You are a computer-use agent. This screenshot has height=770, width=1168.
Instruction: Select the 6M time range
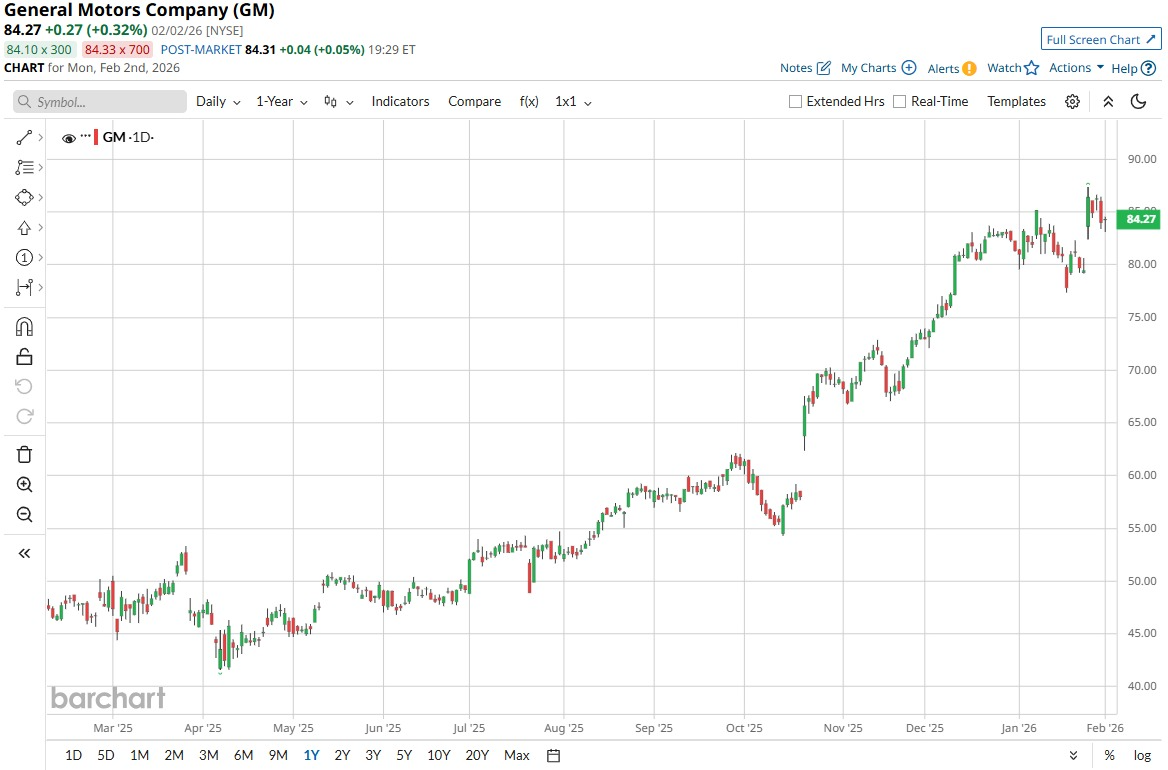pos(243,755)
